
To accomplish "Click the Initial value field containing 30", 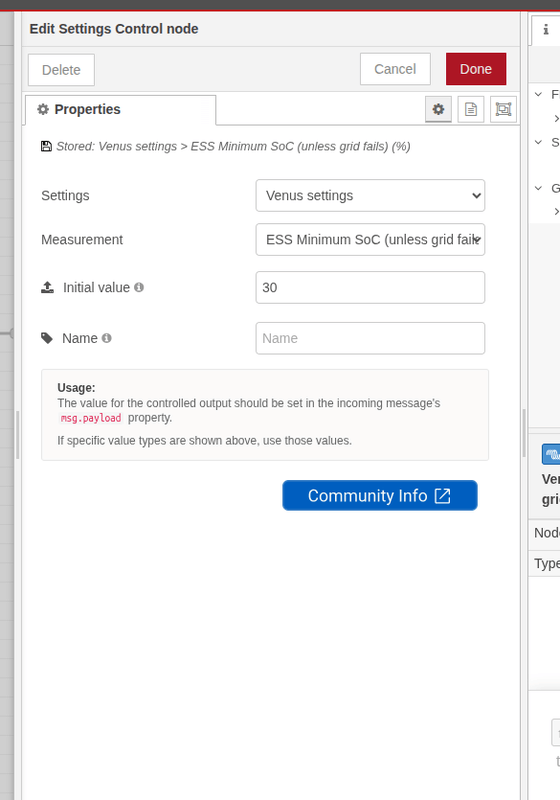I will click(x=370, y=287).
